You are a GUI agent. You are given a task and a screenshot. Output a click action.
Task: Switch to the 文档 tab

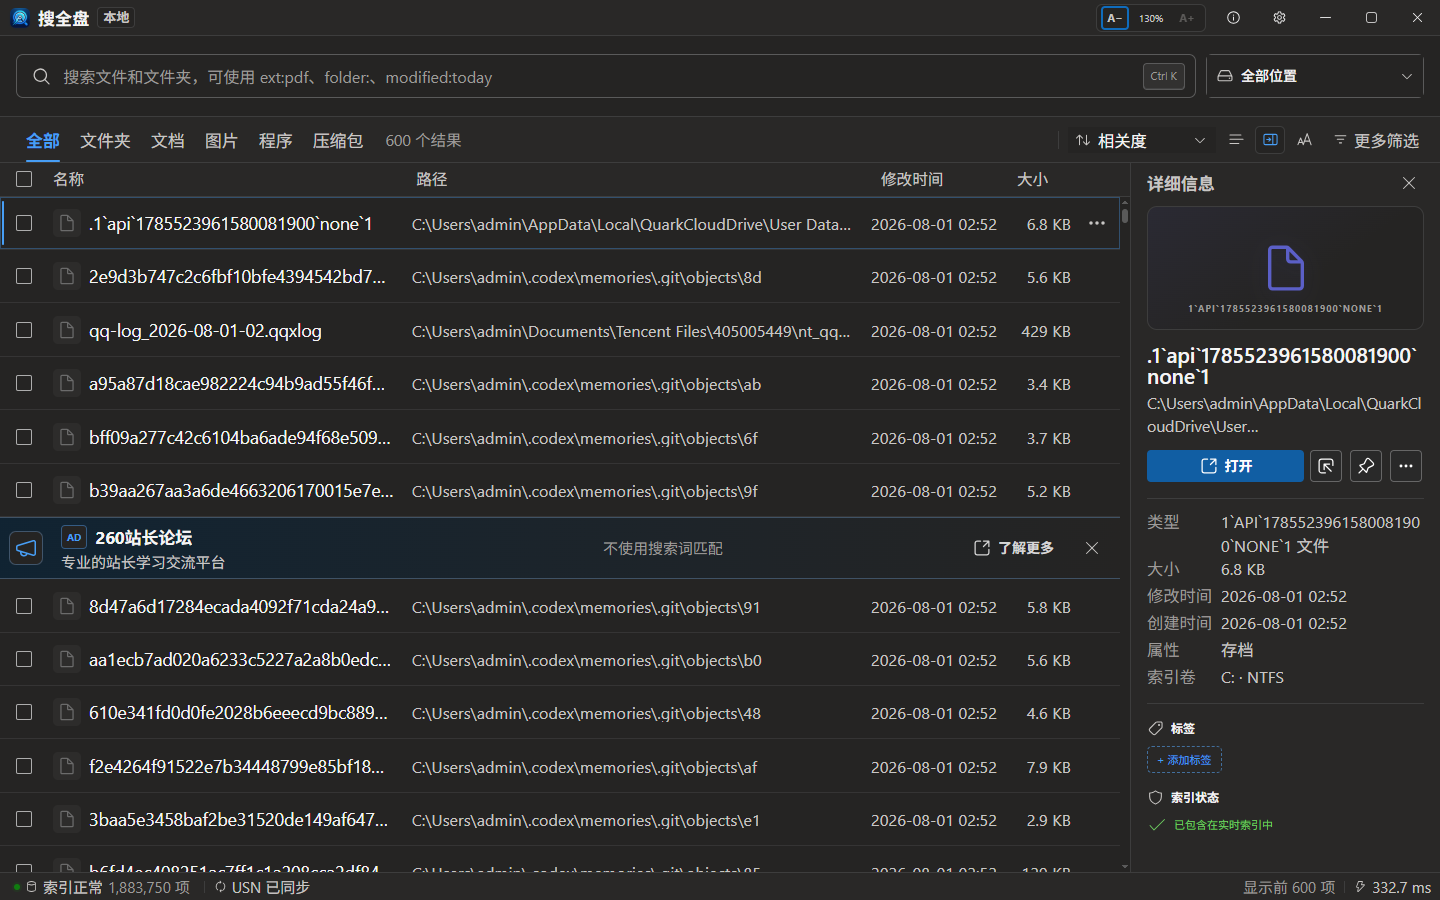tap(167, 141)
